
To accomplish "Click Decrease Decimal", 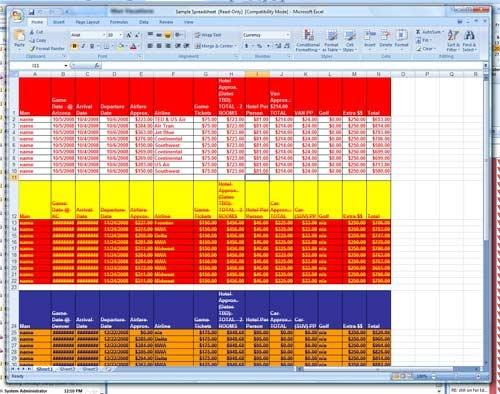I will [x=287, y=46].
